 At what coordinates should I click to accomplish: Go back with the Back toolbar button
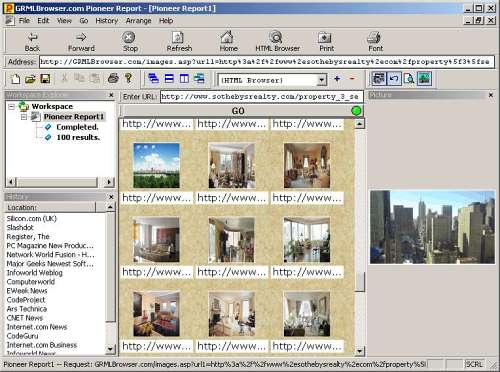(x=32, y=42)
